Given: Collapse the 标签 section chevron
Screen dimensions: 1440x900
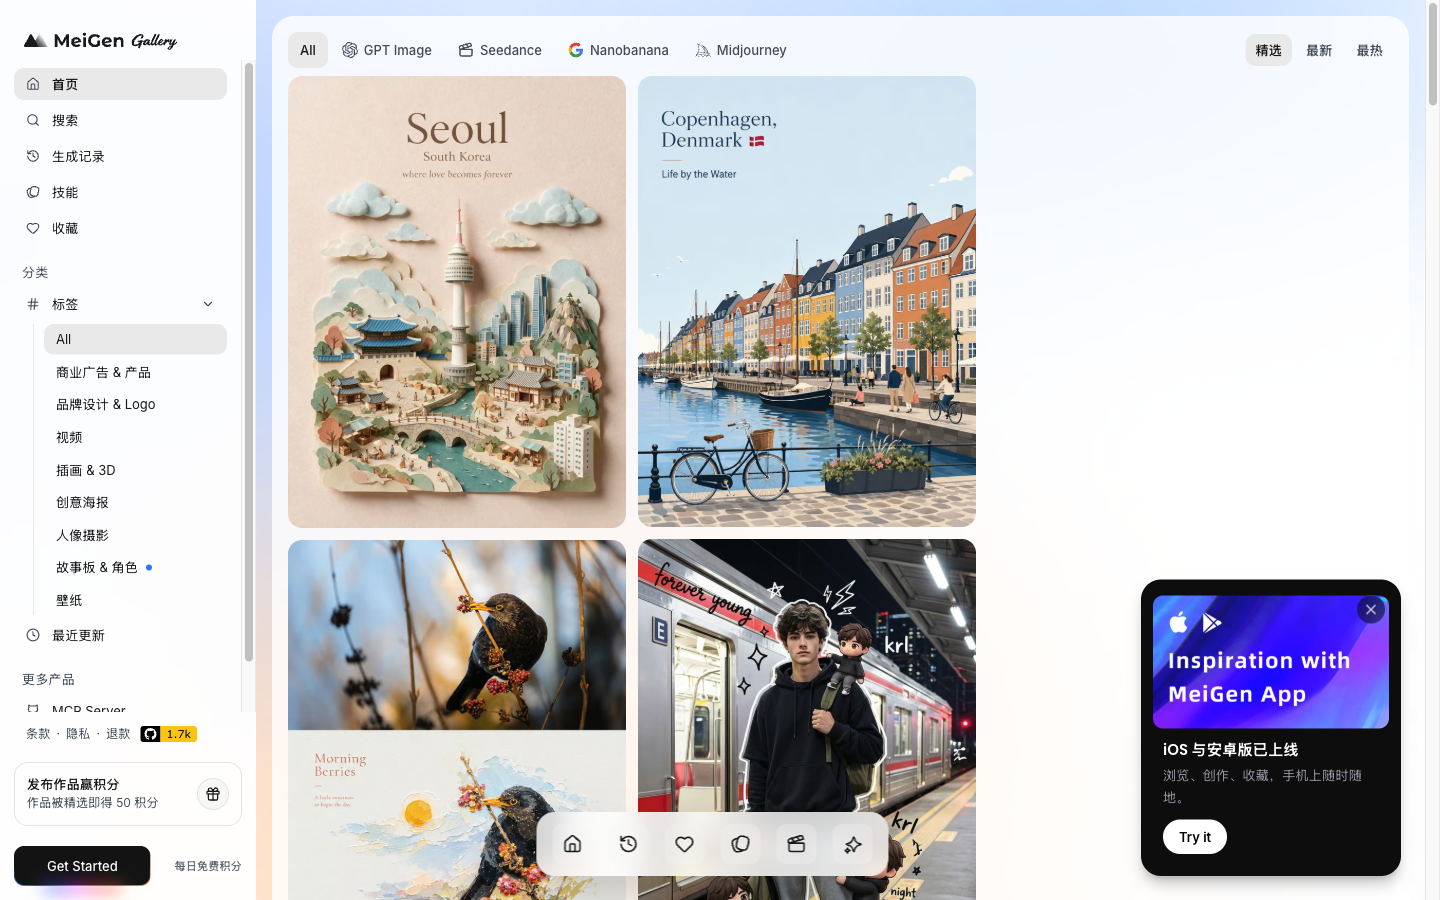Looking at the screenshot, I should [208, 304].
